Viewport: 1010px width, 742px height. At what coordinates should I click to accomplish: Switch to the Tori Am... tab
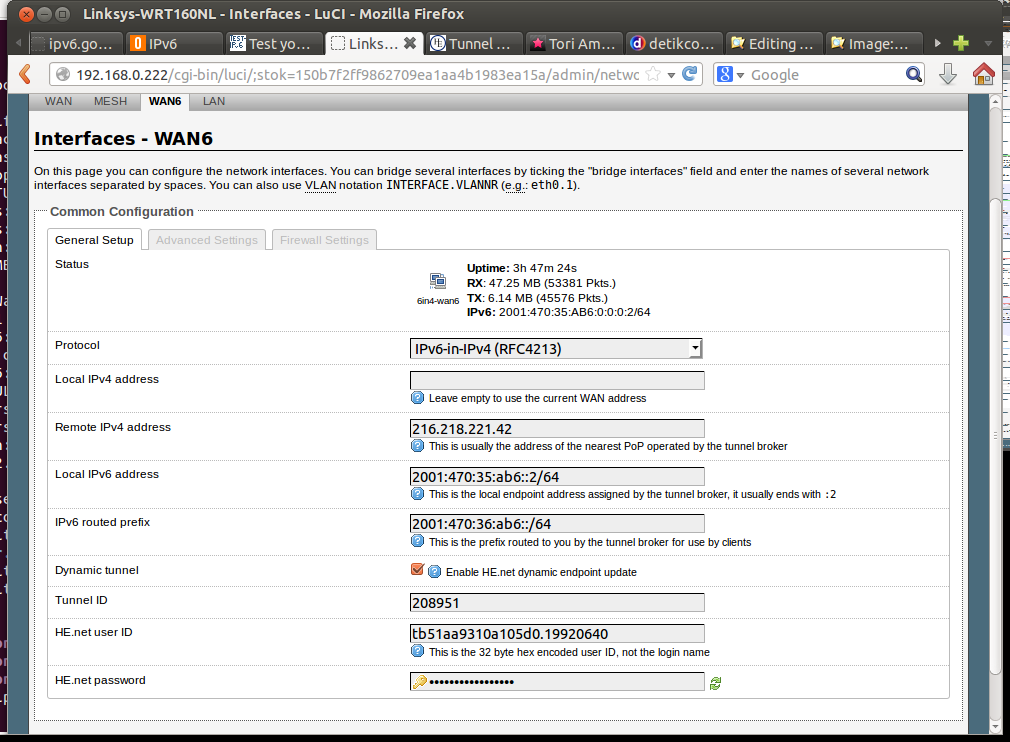point(574,44)
